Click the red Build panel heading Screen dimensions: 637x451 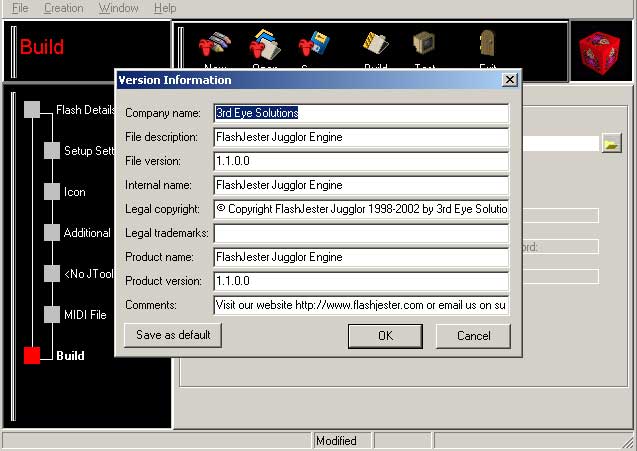tap(41, 47)
